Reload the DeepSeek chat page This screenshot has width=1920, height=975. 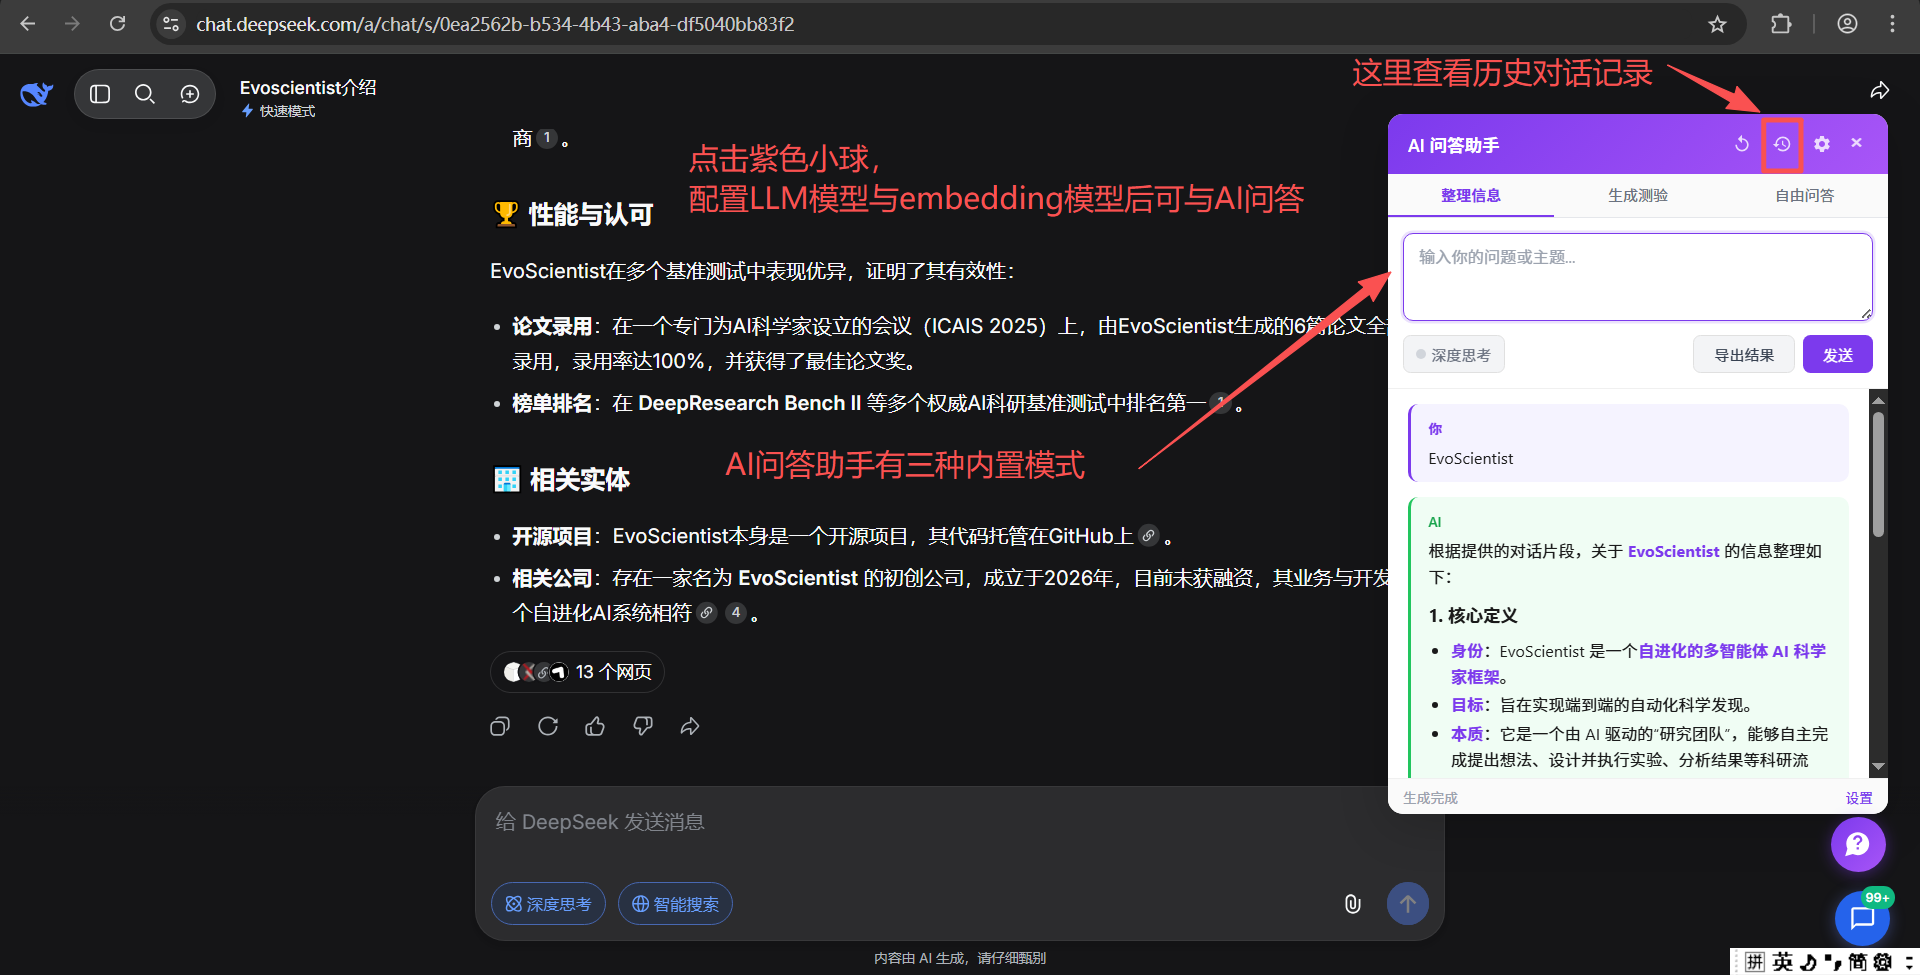click(x=117, y=24)
